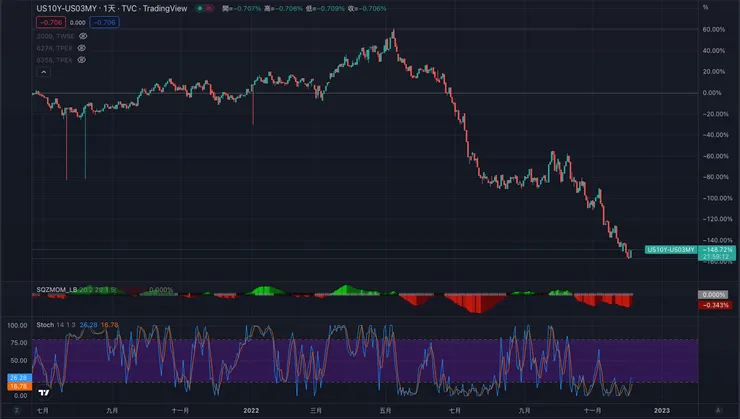Click the blue -0.706 buy price box

tap(104, 22)
